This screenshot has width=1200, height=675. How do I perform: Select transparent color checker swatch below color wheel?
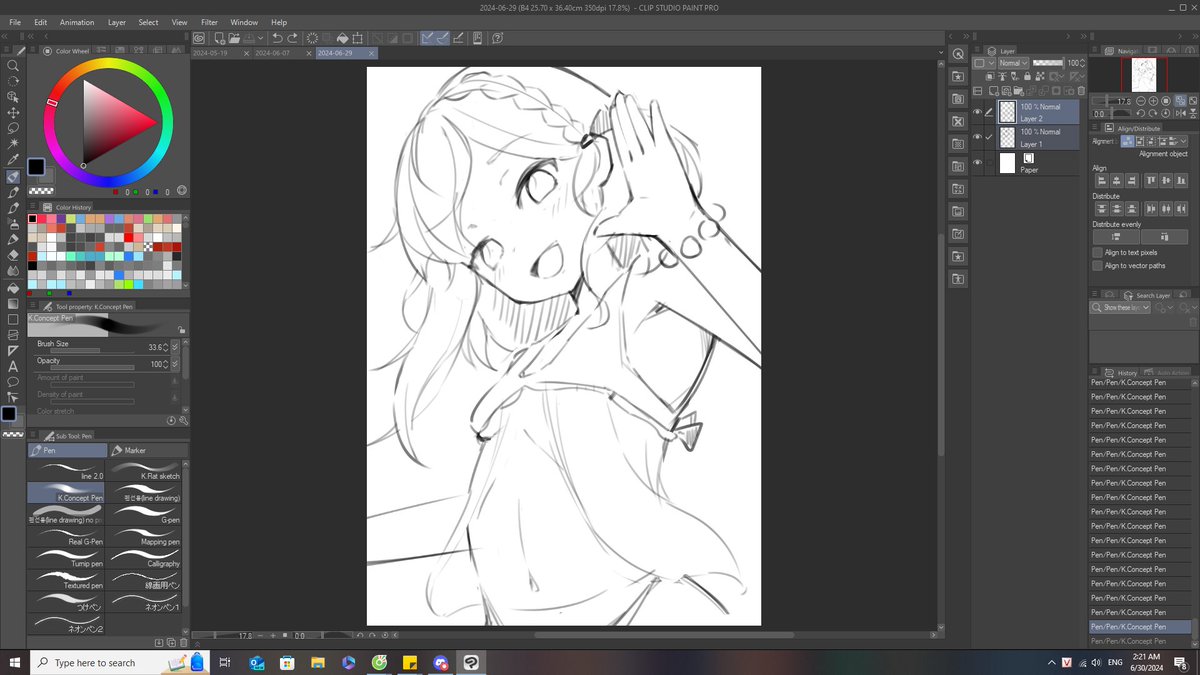pos(41,190)
